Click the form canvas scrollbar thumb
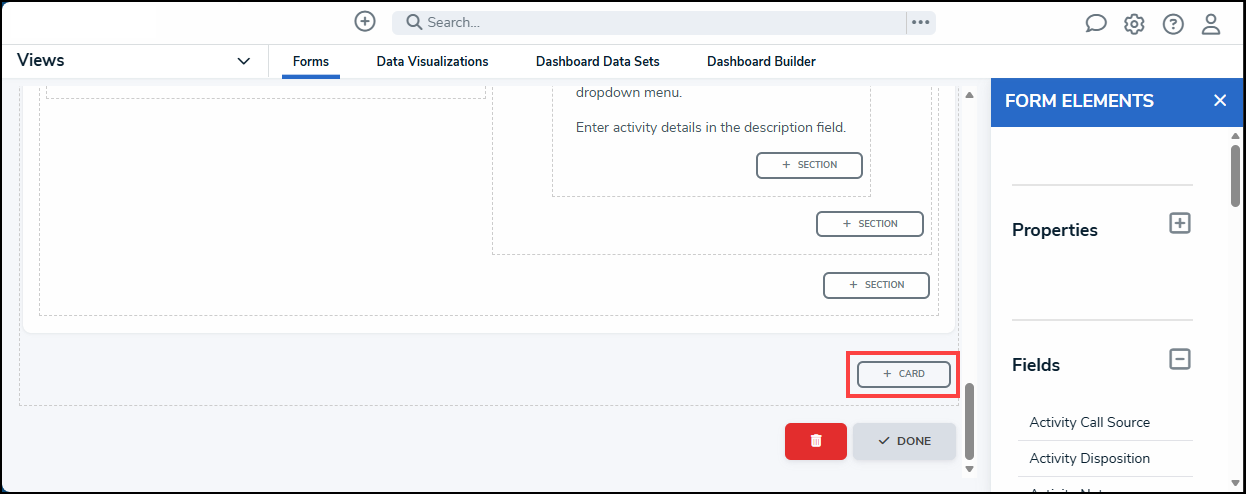This screenshot has width=1246, height=494. [x=968, y=420]
